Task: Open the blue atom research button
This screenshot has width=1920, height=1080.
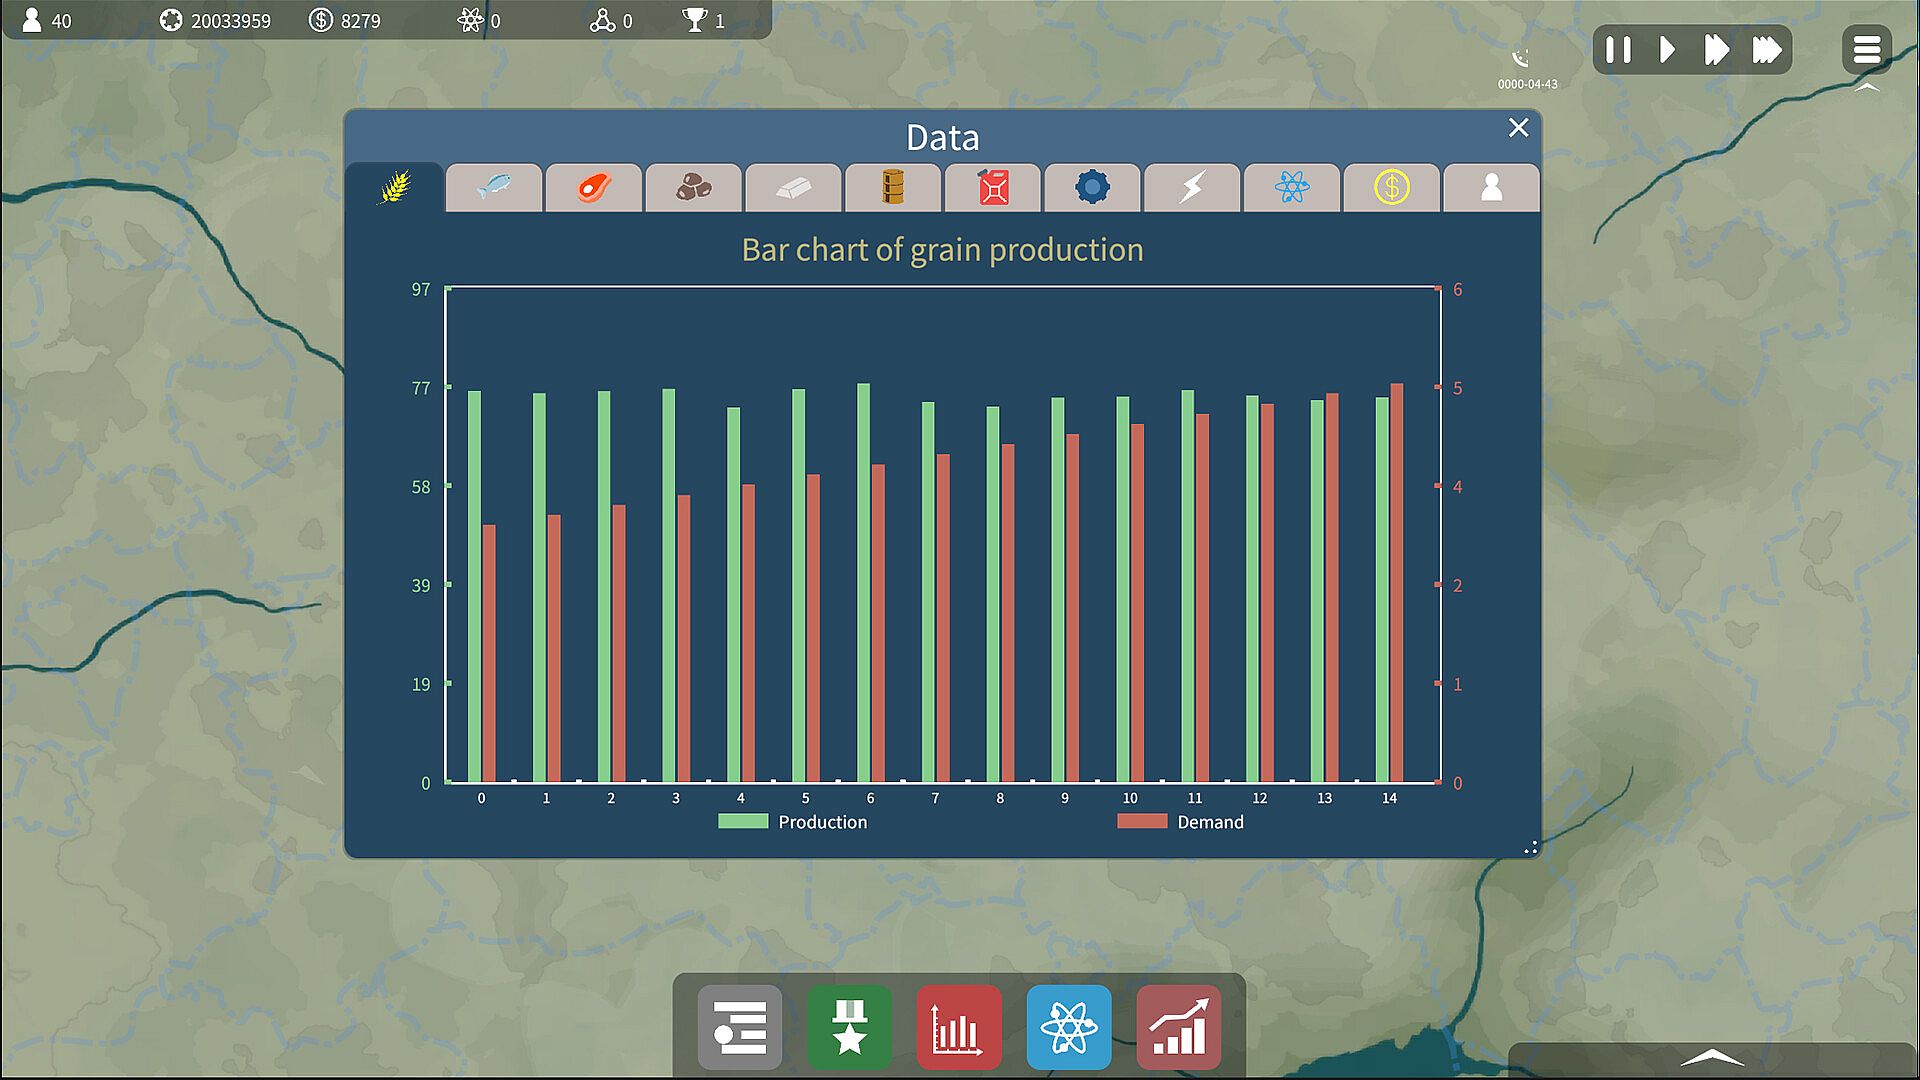Action: point(1068,1028)
